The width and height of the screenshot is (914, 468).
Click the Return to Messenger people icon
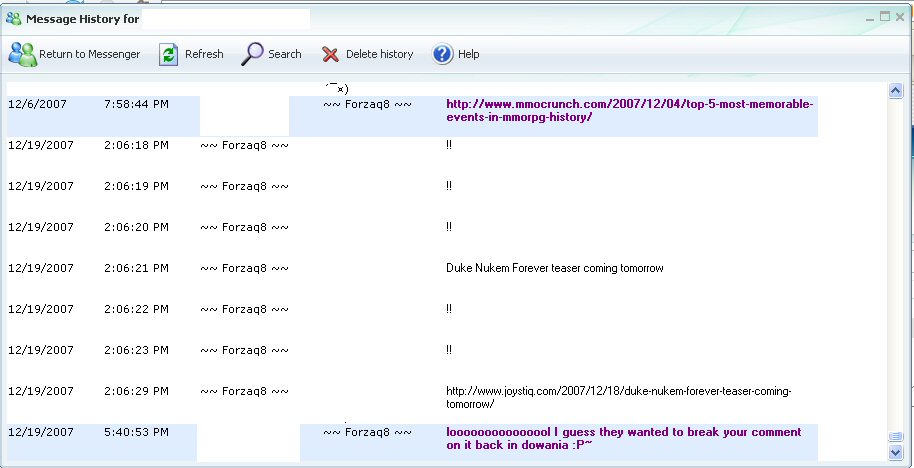(22, 54)
